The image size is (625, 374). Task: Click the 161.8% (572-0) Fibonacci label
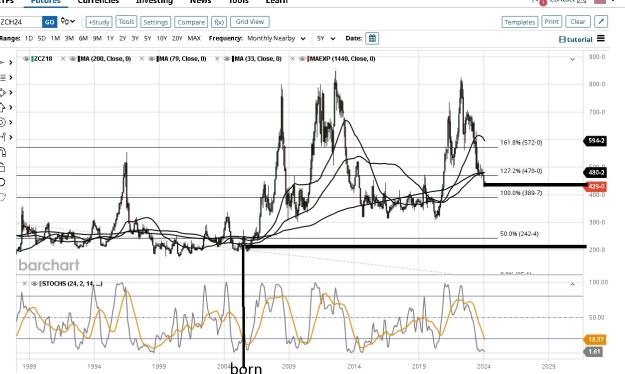(x=521, y=142)
